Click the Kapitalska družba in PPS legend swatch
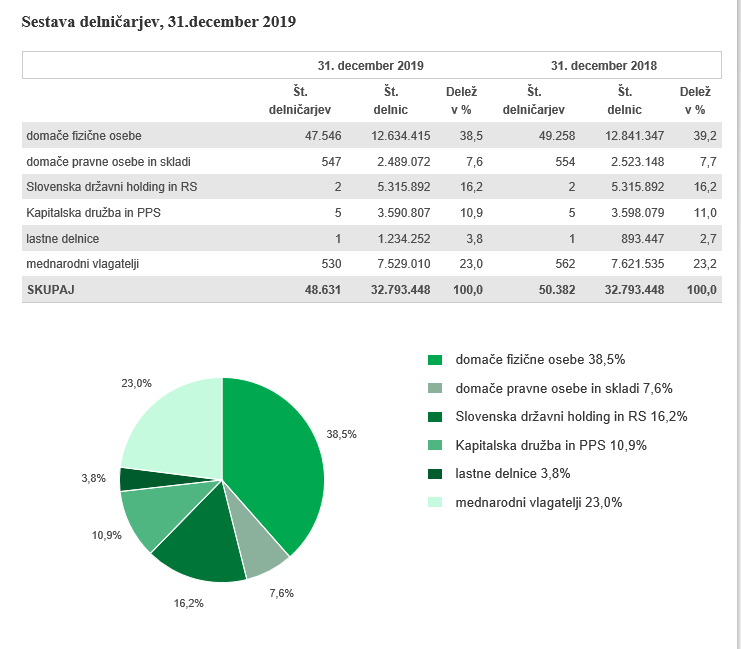Viewport: 741px width, 649px height. tap(435, 445)
